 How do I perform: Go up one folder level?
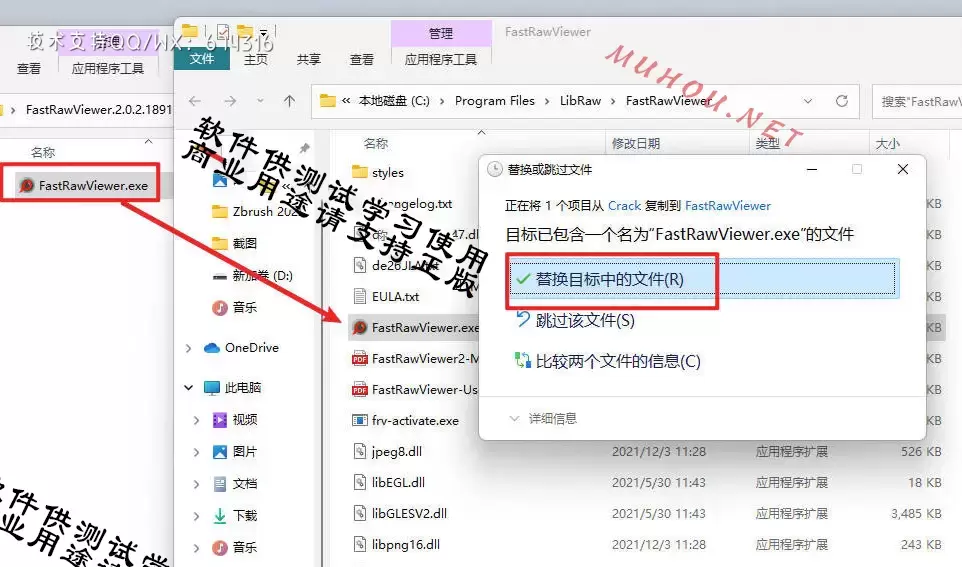[290, 101]
